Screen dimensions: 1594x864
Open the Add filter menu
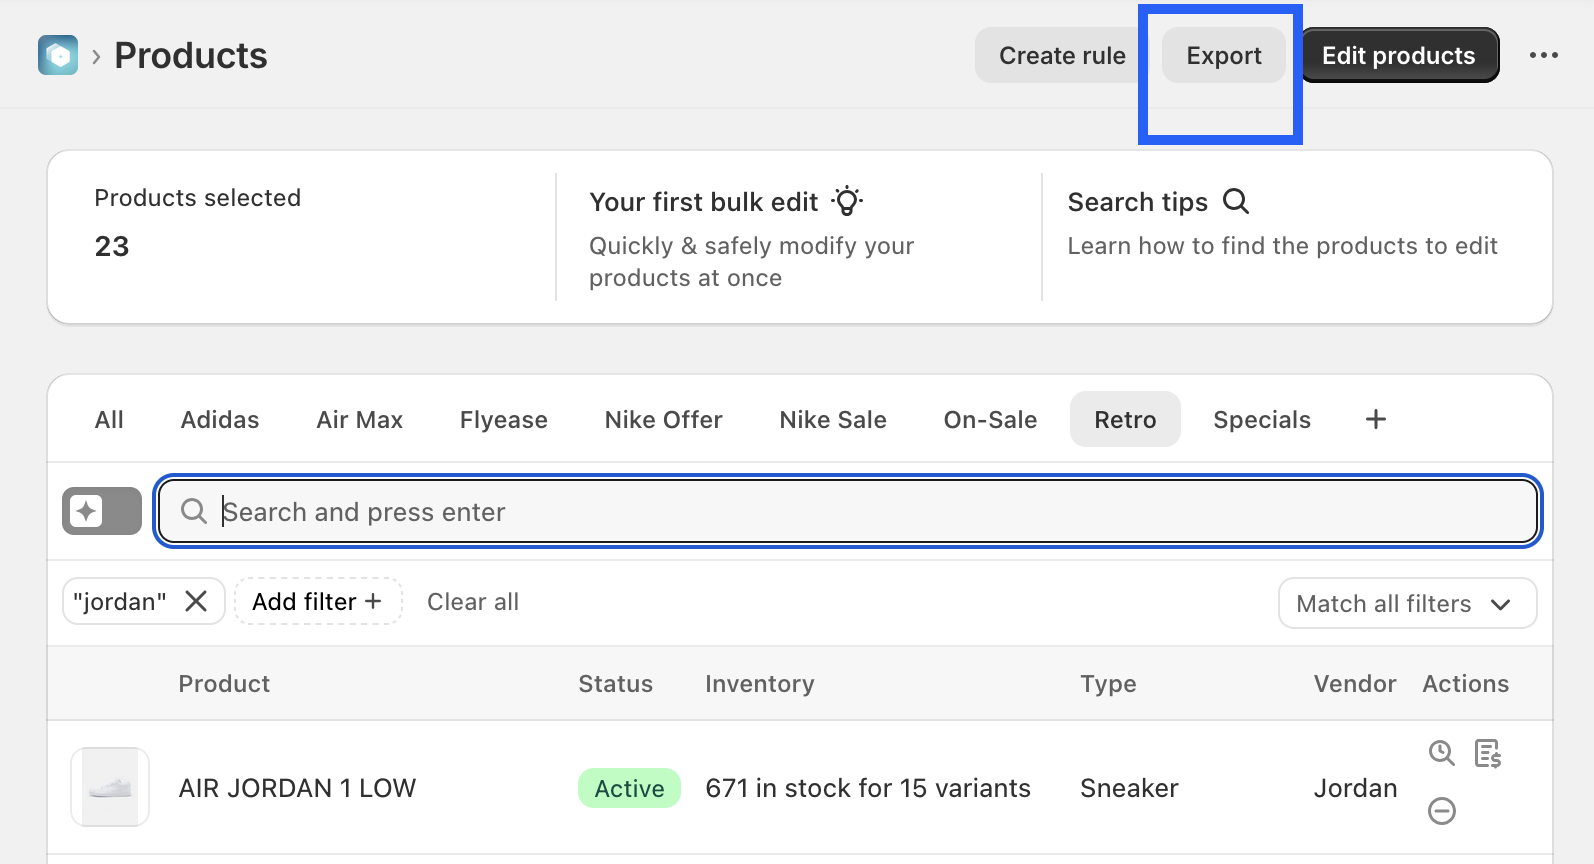[x=317, y=601]
